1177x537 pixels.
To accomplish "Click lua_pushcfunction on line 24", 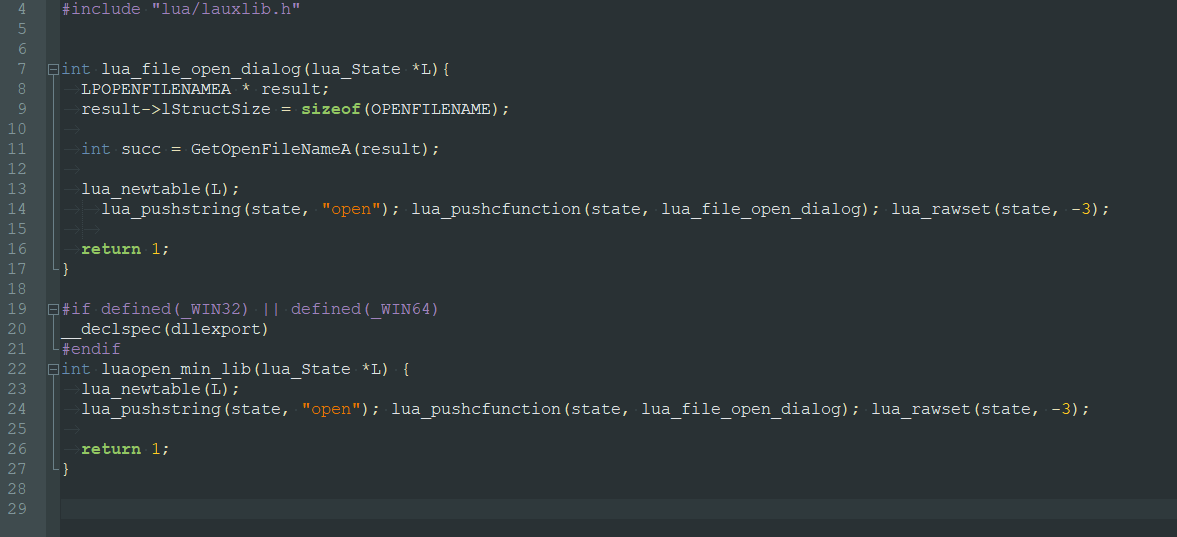I will [476, 409].
